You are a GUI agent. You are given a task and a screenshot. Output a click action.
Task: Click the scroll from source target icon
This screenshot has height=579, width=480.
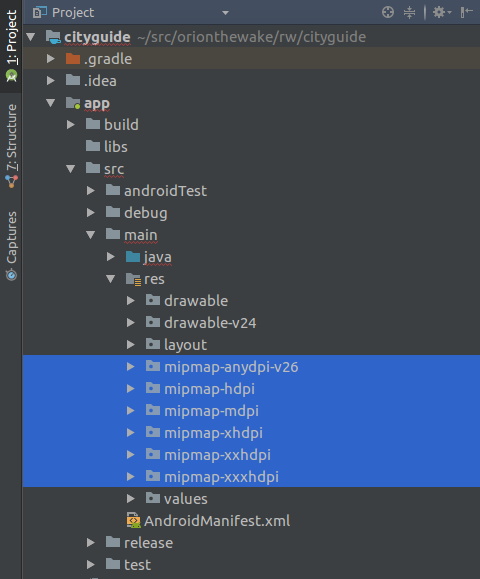click(388, 13)
